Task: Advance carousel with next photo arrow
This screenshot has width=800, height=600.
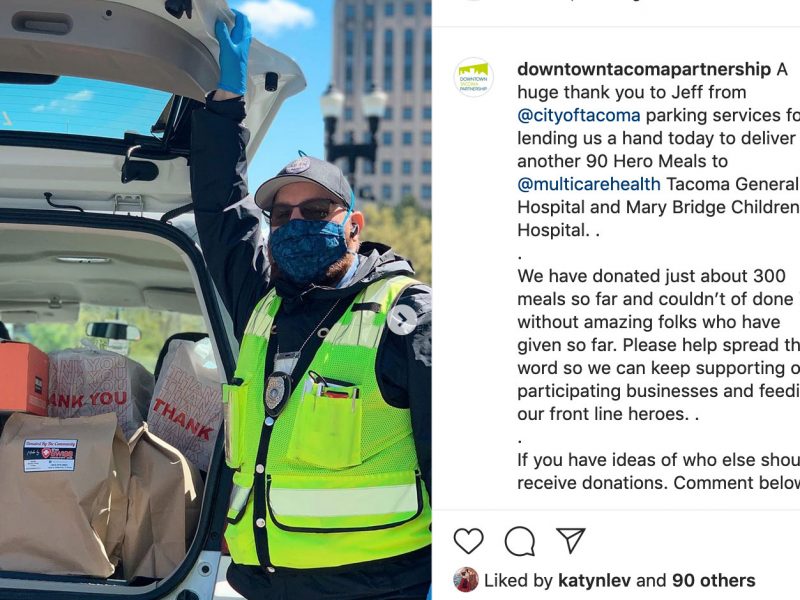Action: [x=402, y=320]
